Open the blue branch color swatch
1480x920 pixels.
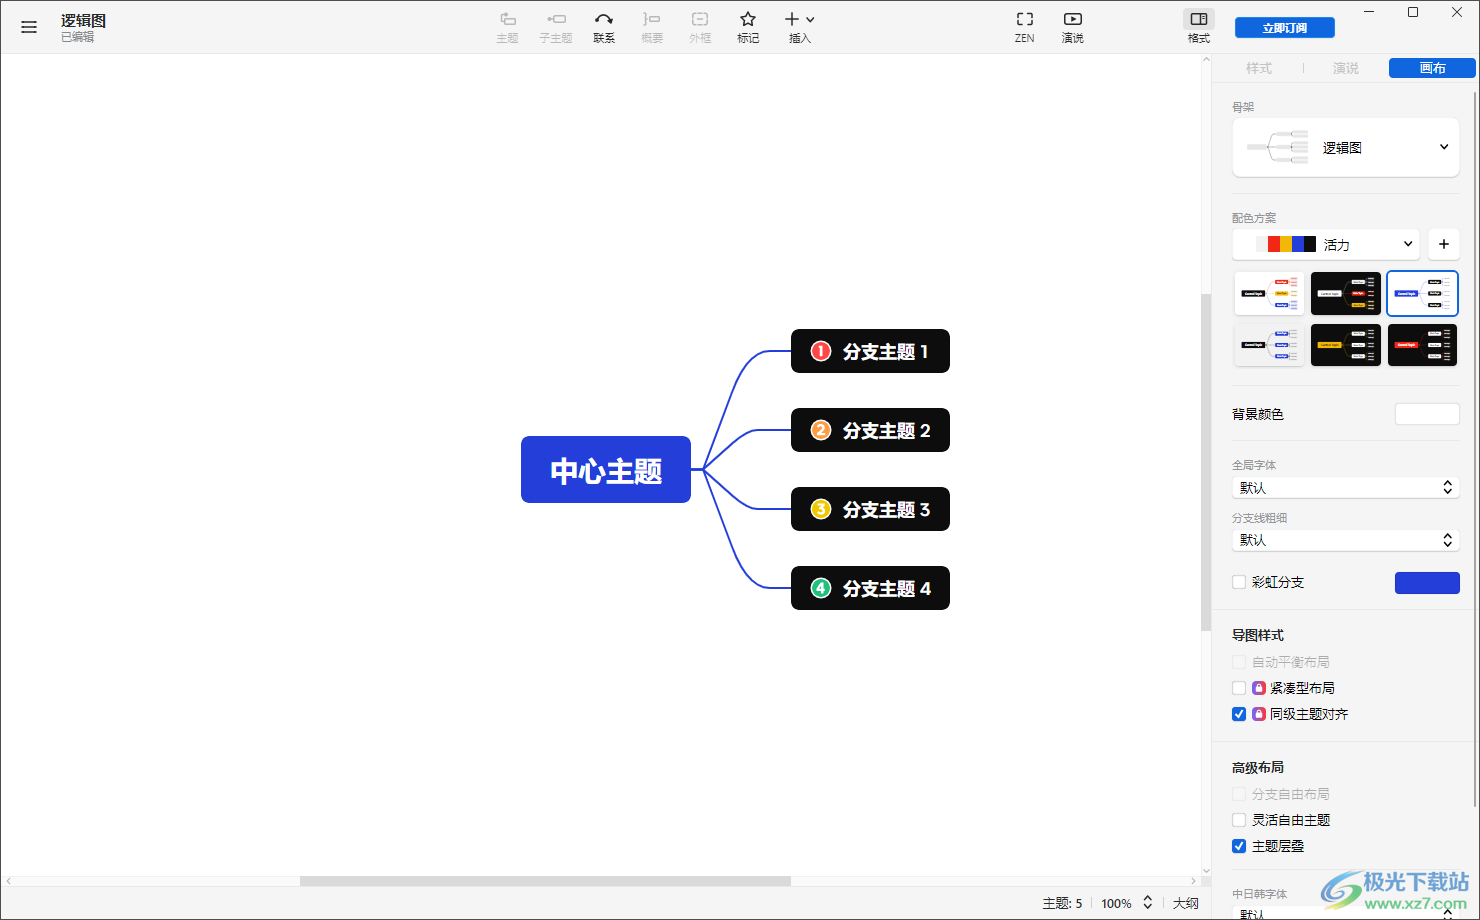click(1427, 582)
